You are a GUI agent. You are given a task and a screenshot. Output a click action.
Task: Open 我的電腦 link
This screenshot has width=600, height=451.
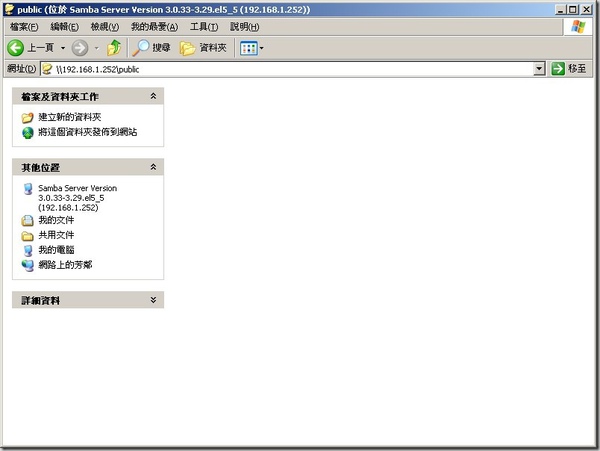(56, 250)
